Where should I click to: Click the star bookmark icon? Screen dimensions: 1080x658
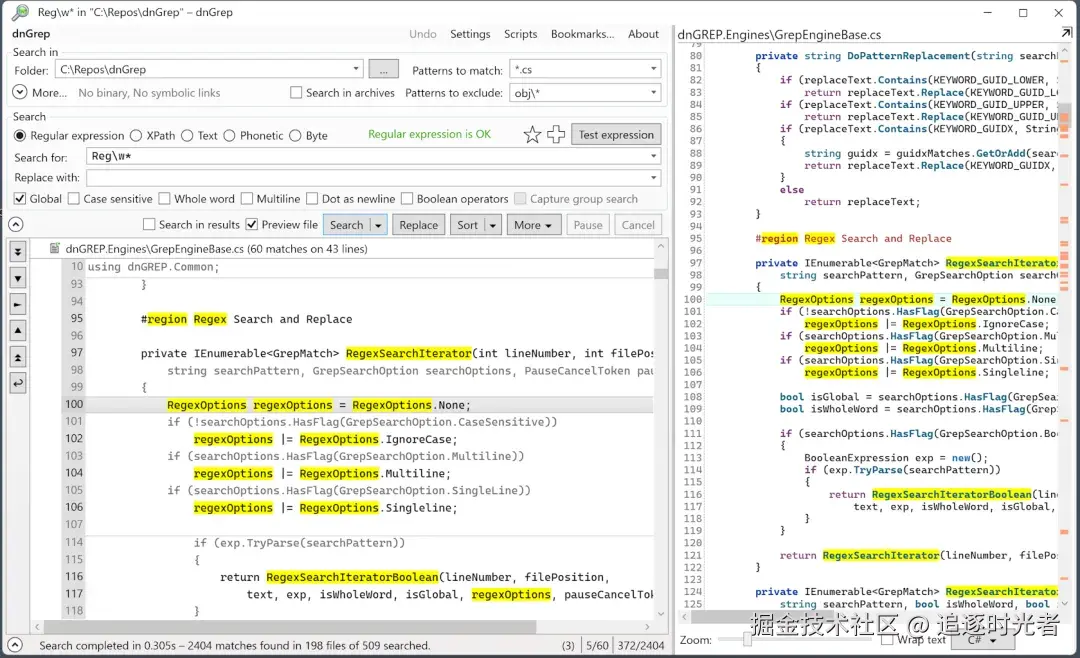pos(532,135)
